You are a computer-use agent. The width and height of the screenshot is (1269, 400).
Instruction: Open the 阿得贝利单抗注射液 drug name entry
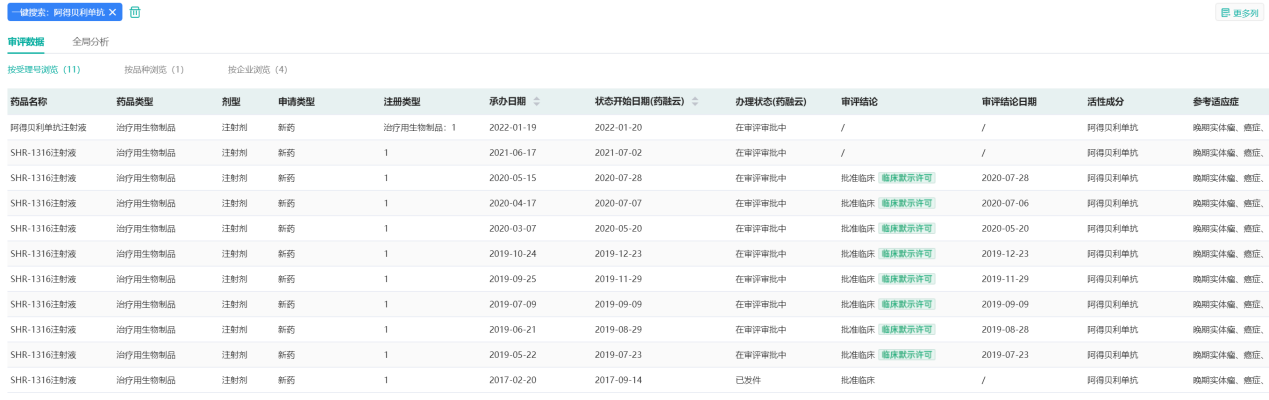(49, 128)
